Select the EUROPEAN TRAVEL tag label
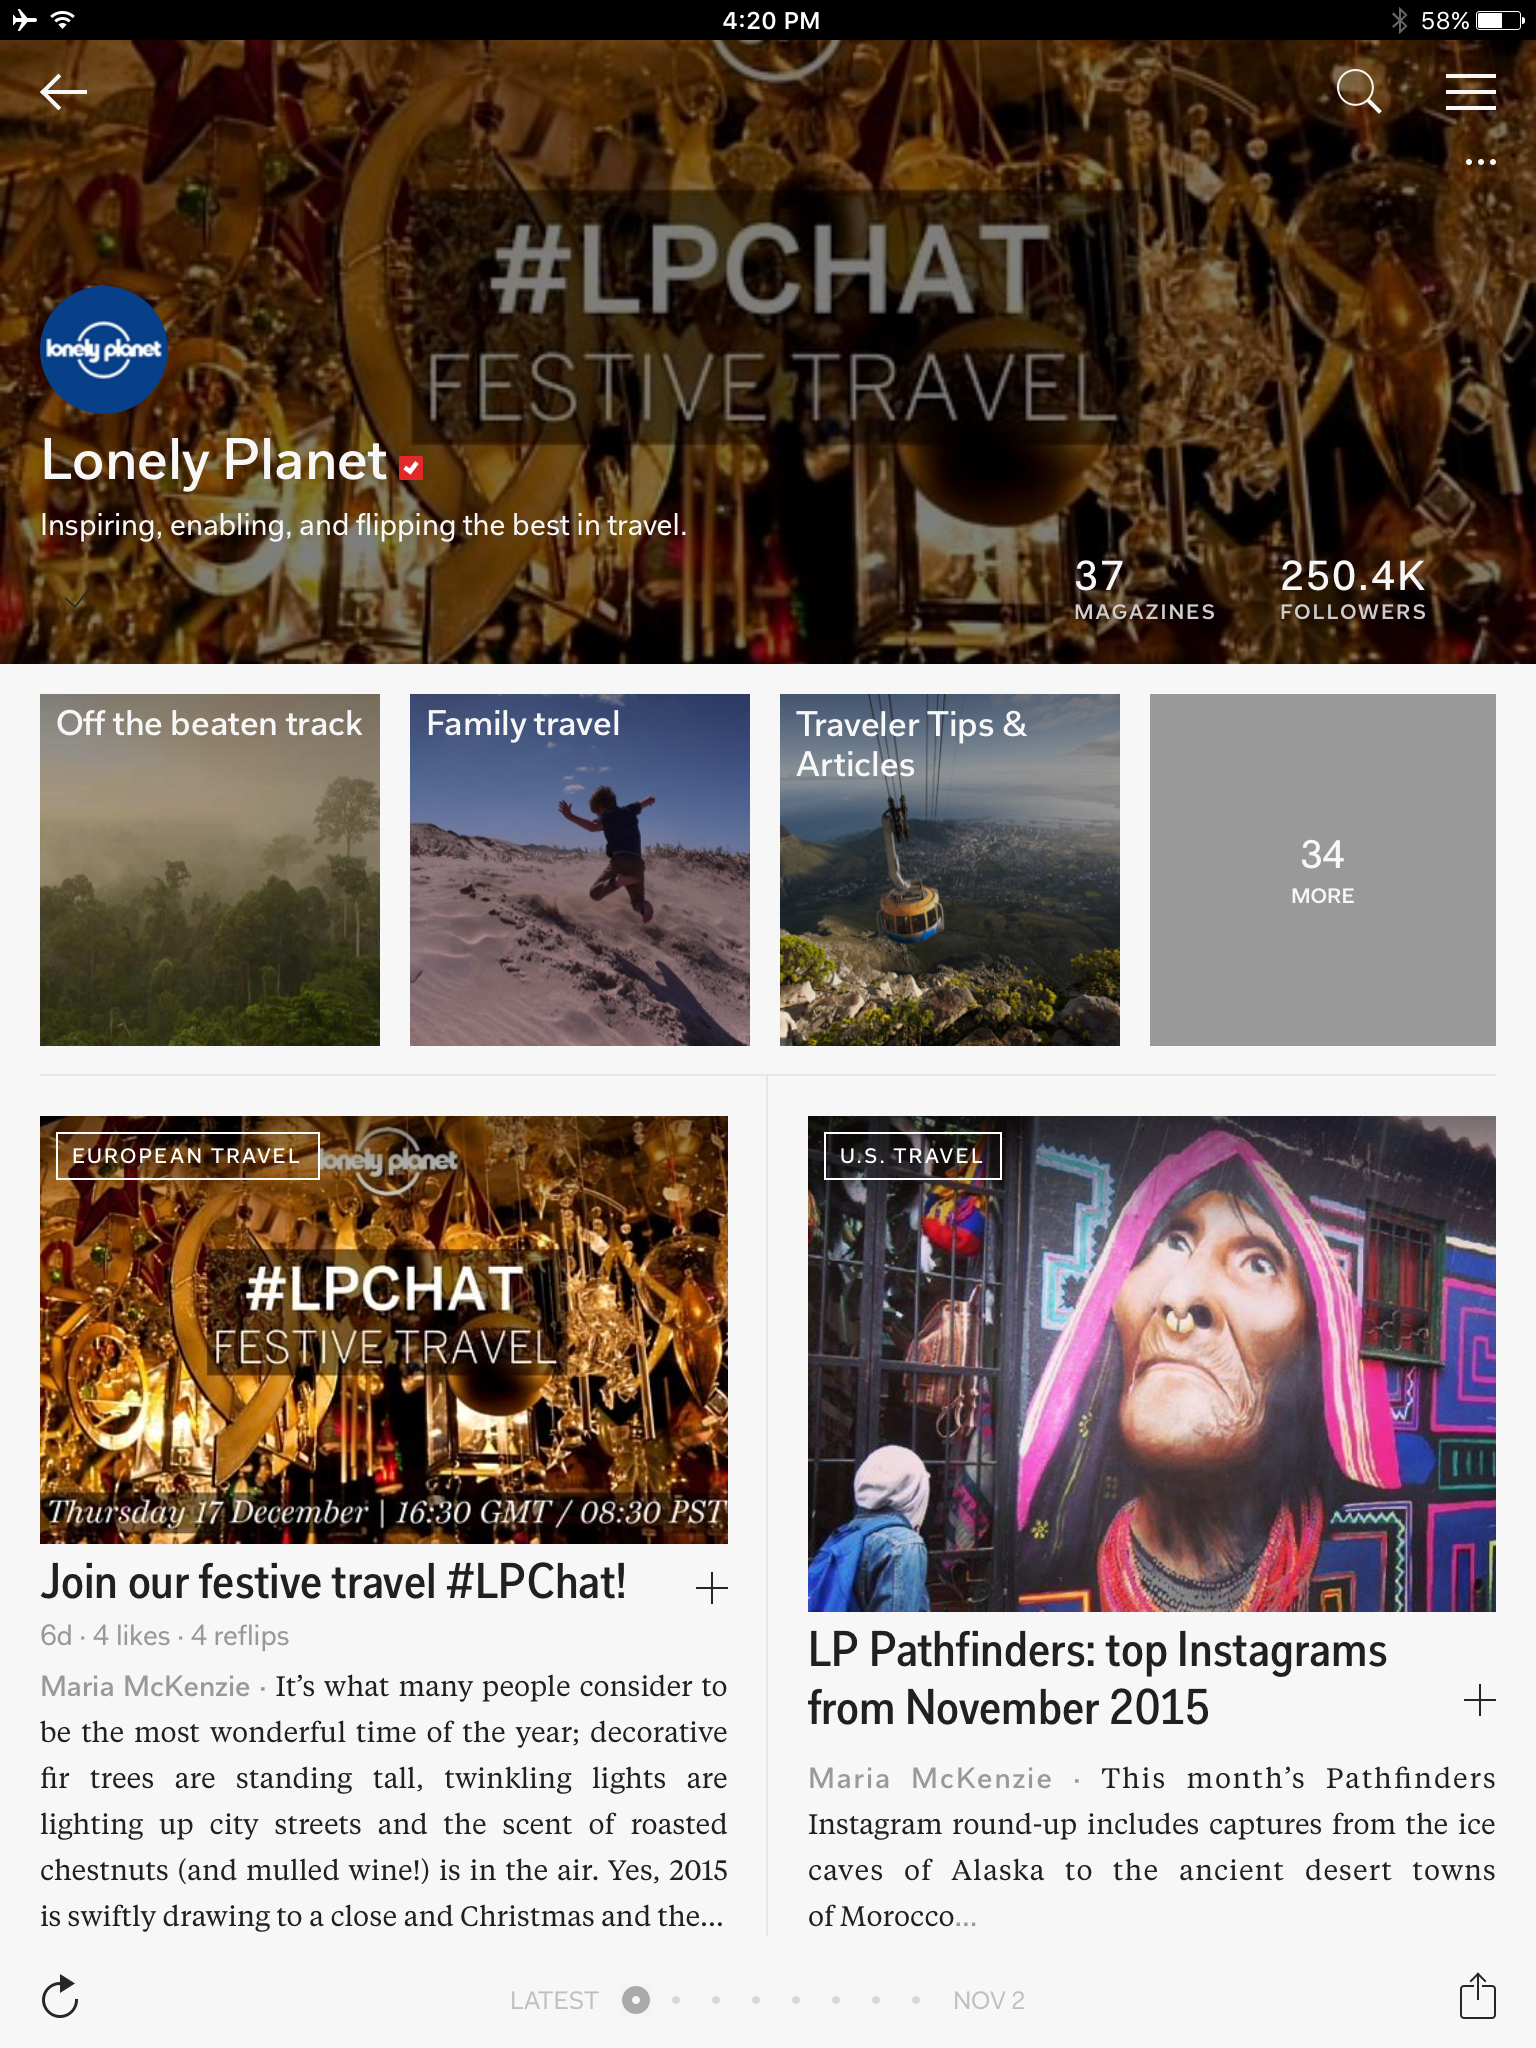This screenshot has height=2048, width=1536. tap(187, 1156)
